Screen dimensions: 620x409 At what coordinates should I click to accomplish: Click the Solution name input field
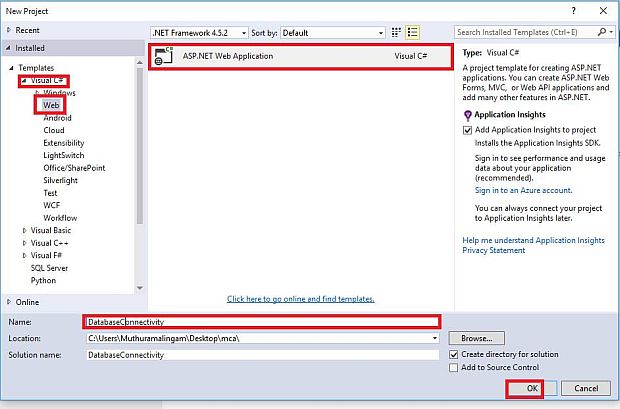(262, 355)
